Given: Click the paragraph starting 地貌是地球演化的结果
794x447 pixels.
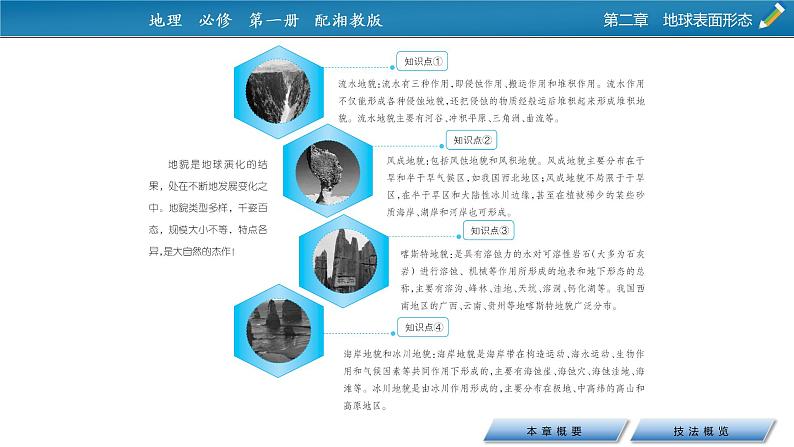Looking at the screenshot, I should [x=208, y=208].
